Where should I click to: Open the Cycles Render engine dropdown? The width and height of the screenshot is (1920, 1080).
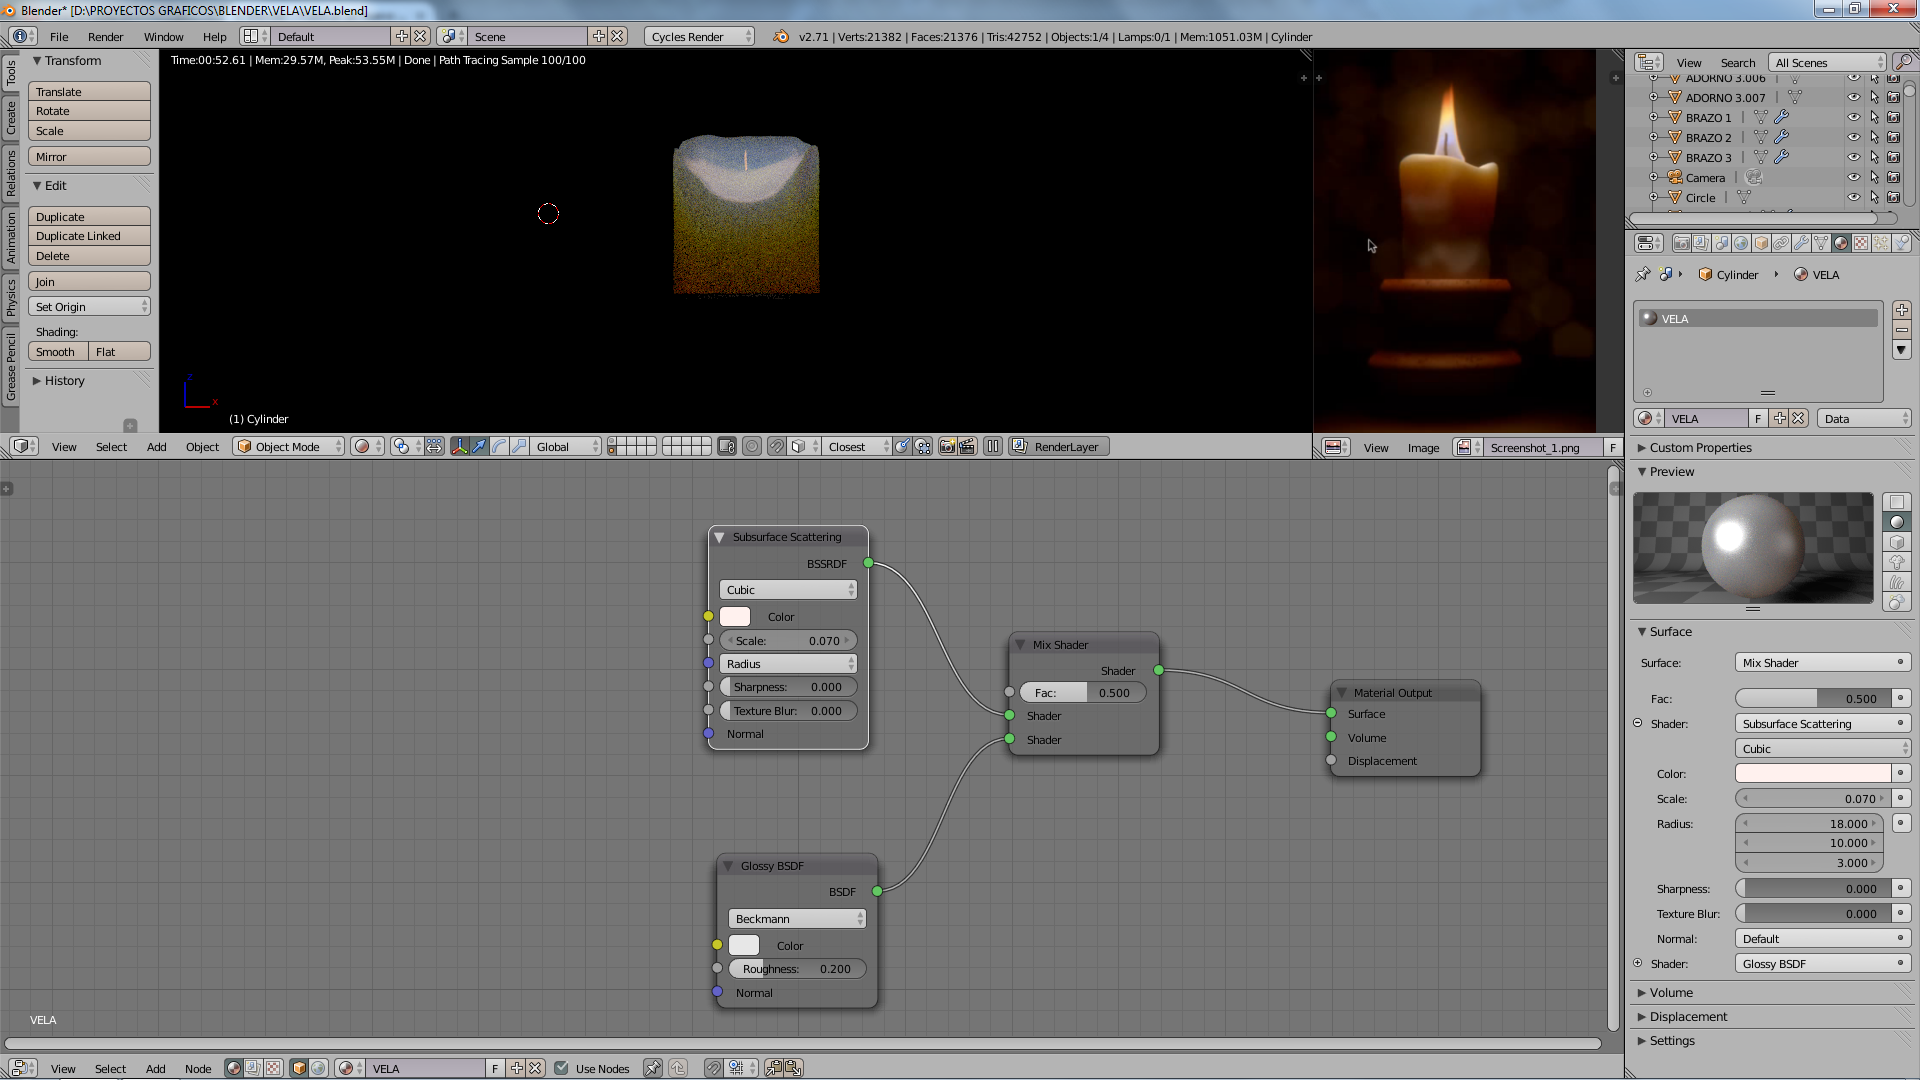coord(700,37)
